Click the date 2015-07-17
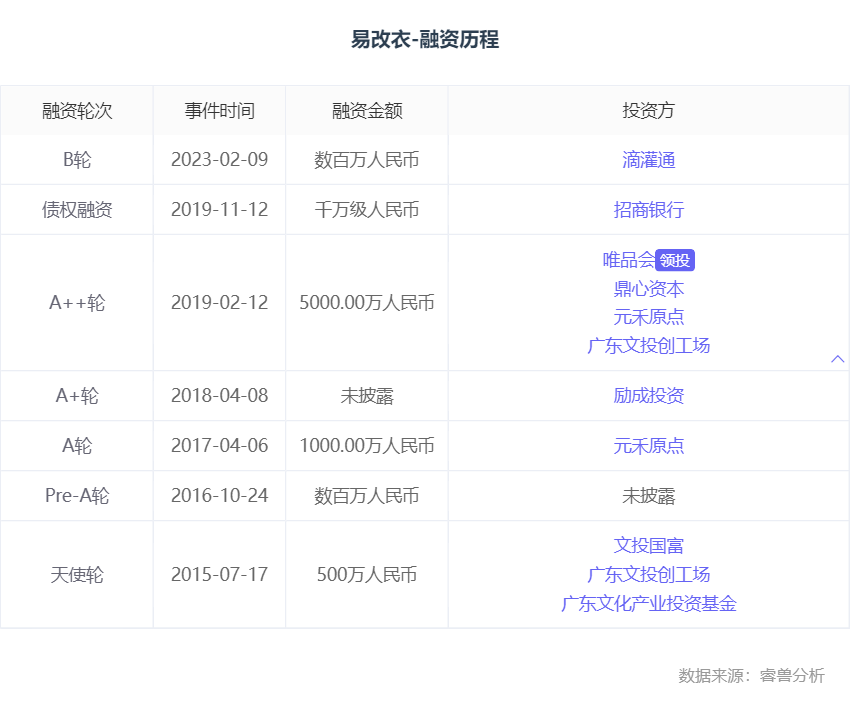The width and height of the screenshot is (850, 720). coord(220,575)
